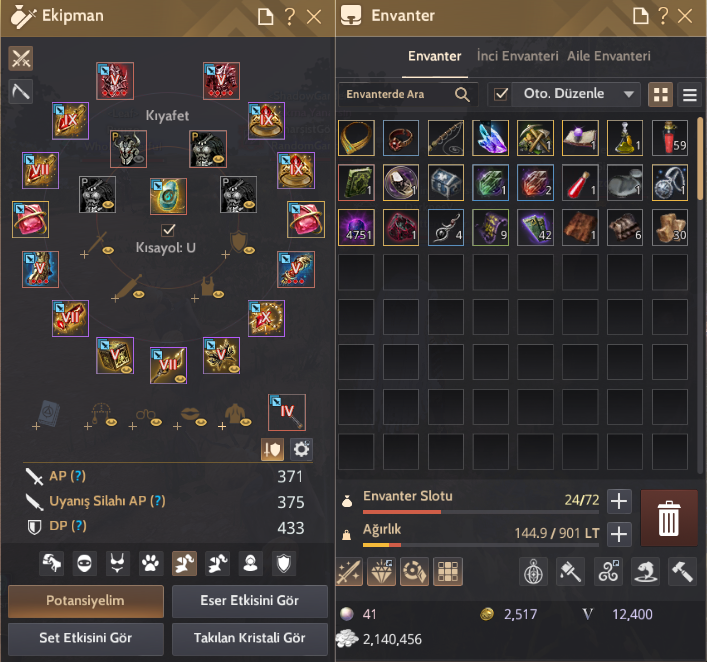Switch to list view layout icon
Image resolution: width=707 pixels, height=662 pixels.
689,94
